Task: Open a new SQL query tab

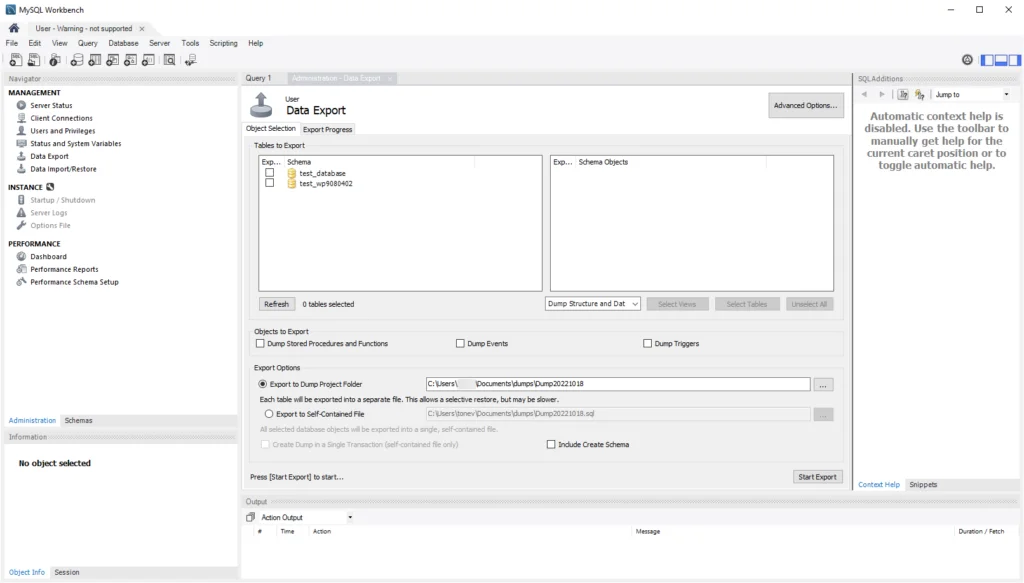Action: [x=15, y=60]
